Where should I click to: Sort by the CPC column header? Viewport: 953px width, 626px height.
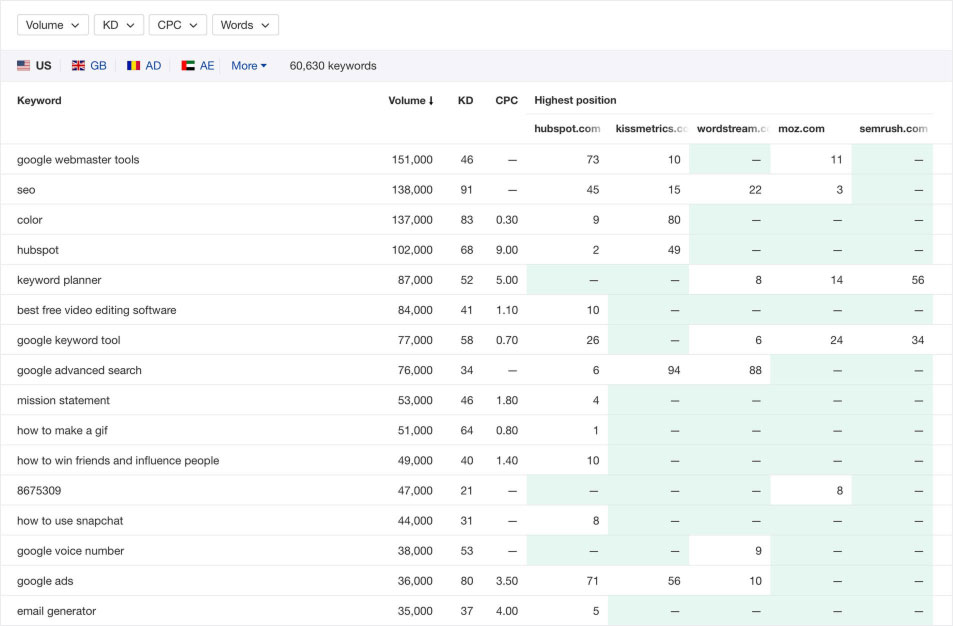tap(506, 100)
